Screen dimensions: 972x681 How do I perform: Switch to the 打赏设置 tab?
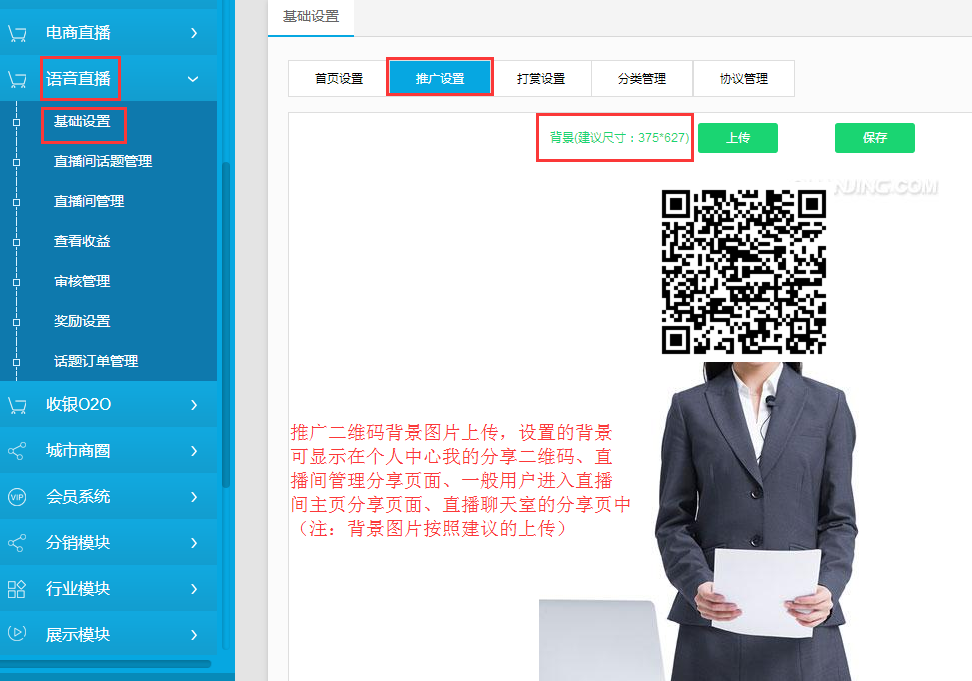[x=541, y=79]
